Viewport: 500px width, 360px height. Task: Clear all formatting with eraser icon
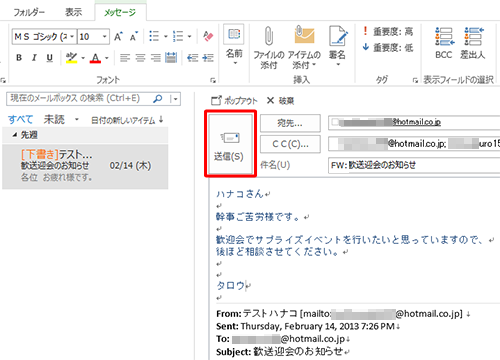(x=208, y=36)
